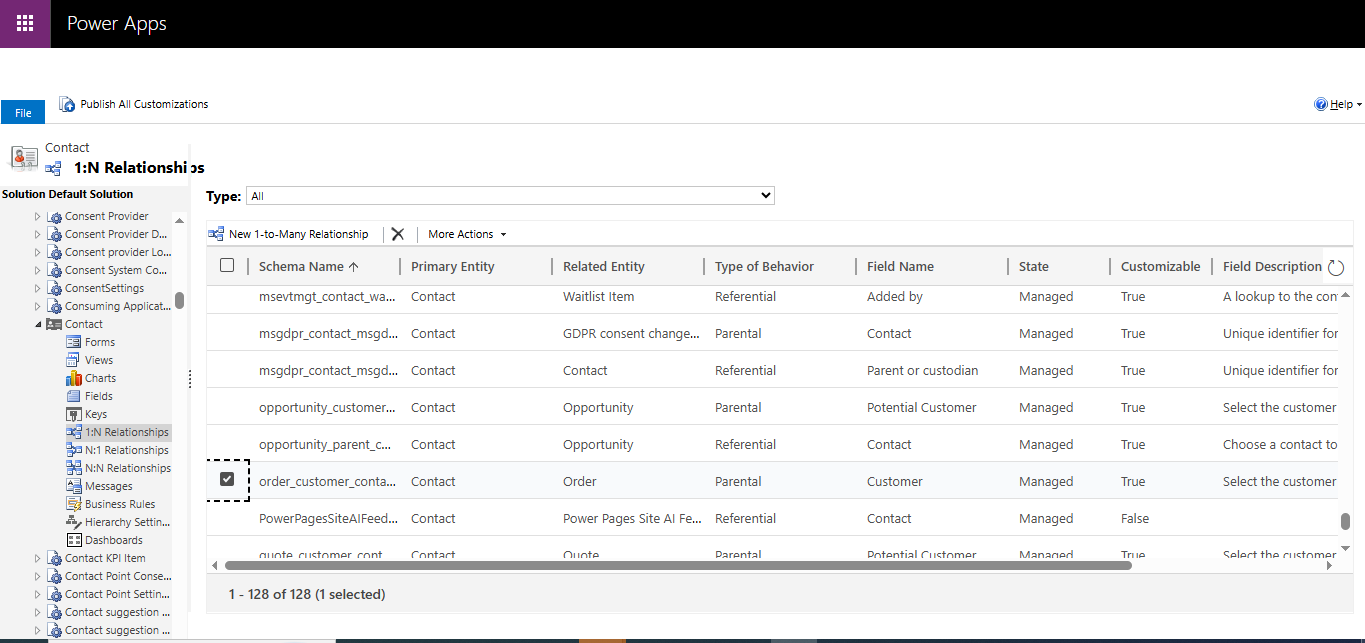Sort by Related Entity column header
This screenshot has height=643, width=1365.
coord(604,267)
